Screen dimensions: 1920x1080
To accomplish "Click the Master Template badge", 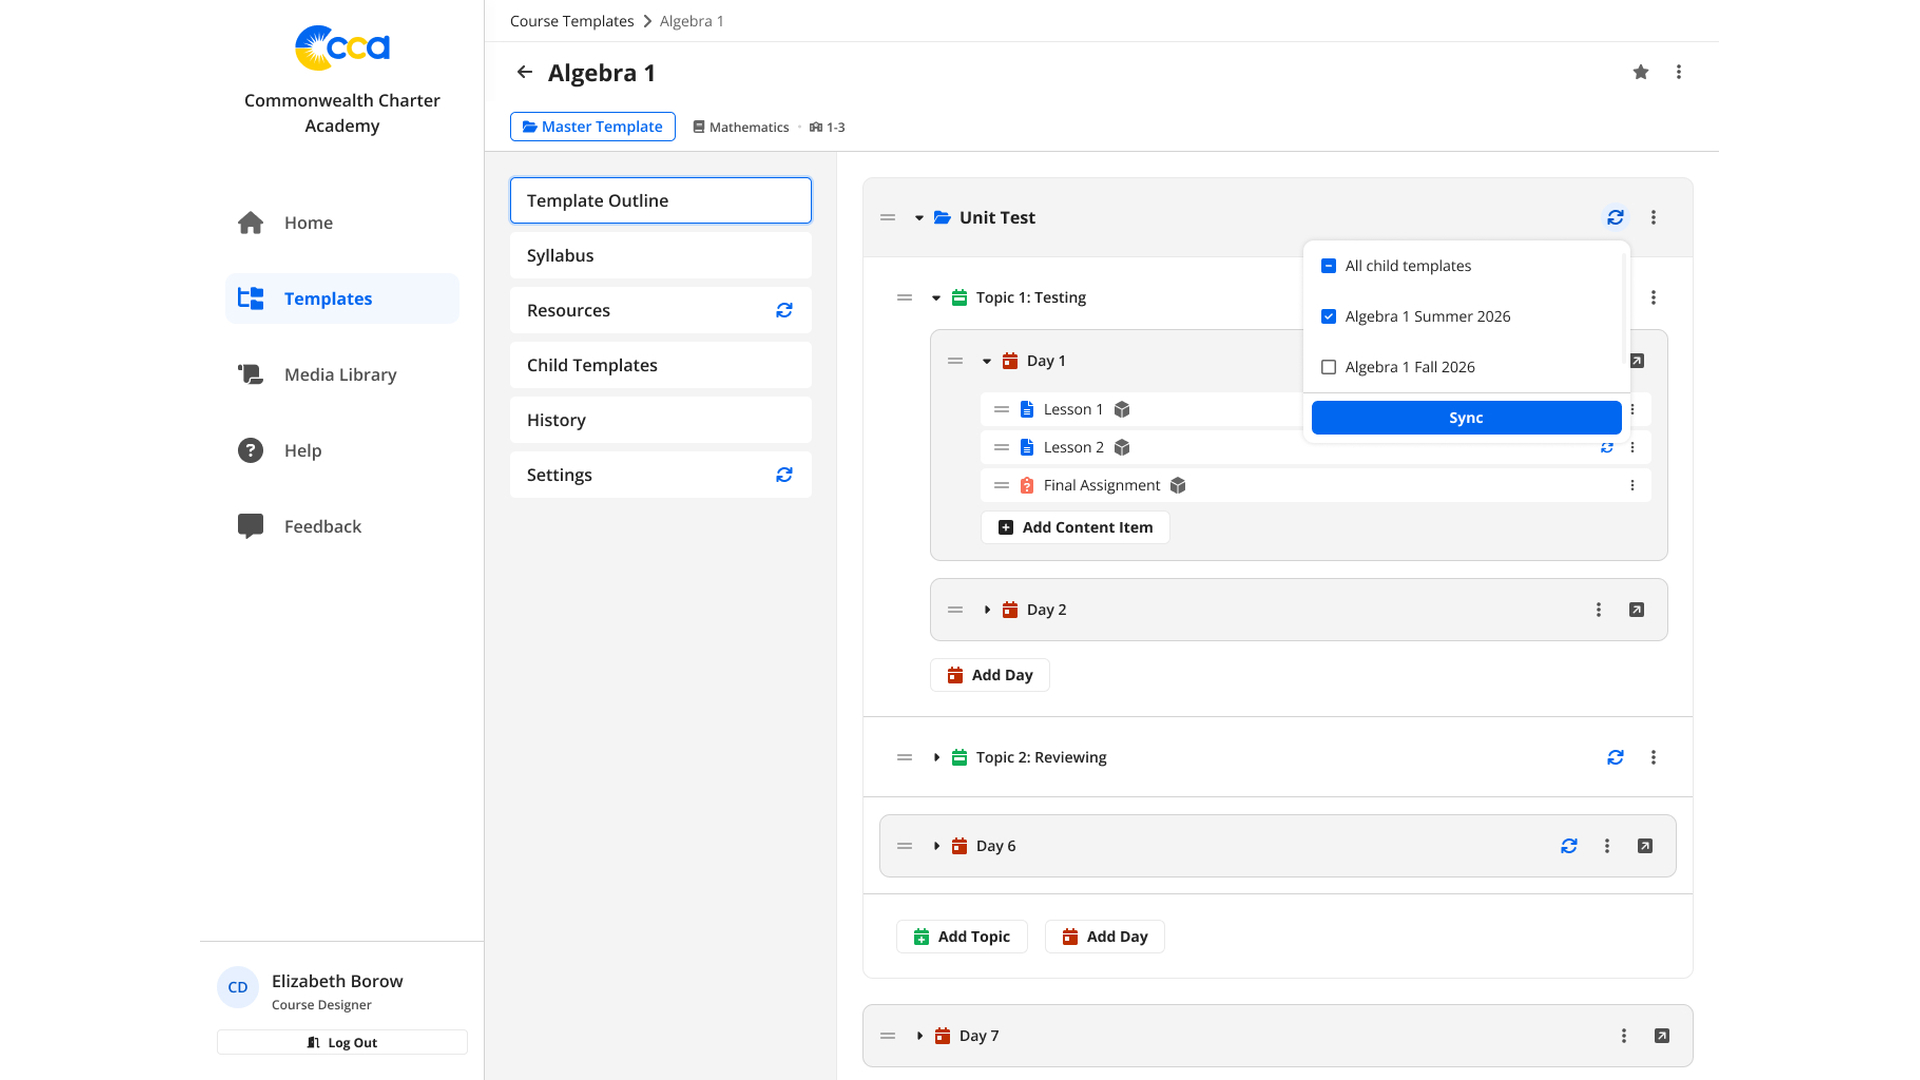I will tap(592, 127).
